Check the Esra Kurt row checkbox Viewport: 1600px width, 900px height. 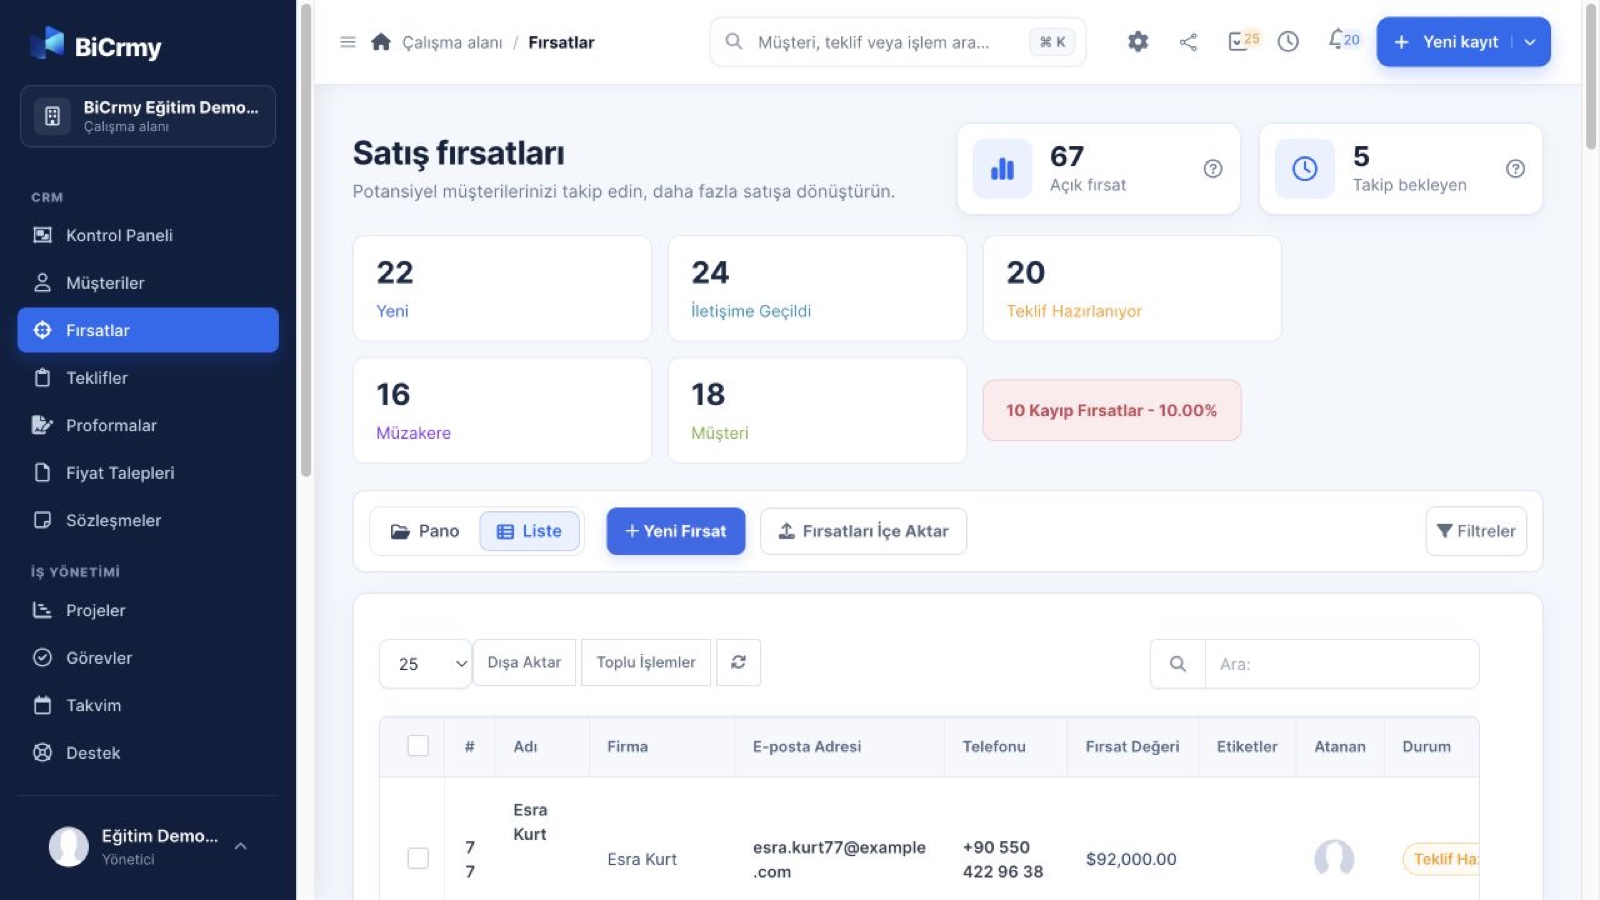point(418,858)
